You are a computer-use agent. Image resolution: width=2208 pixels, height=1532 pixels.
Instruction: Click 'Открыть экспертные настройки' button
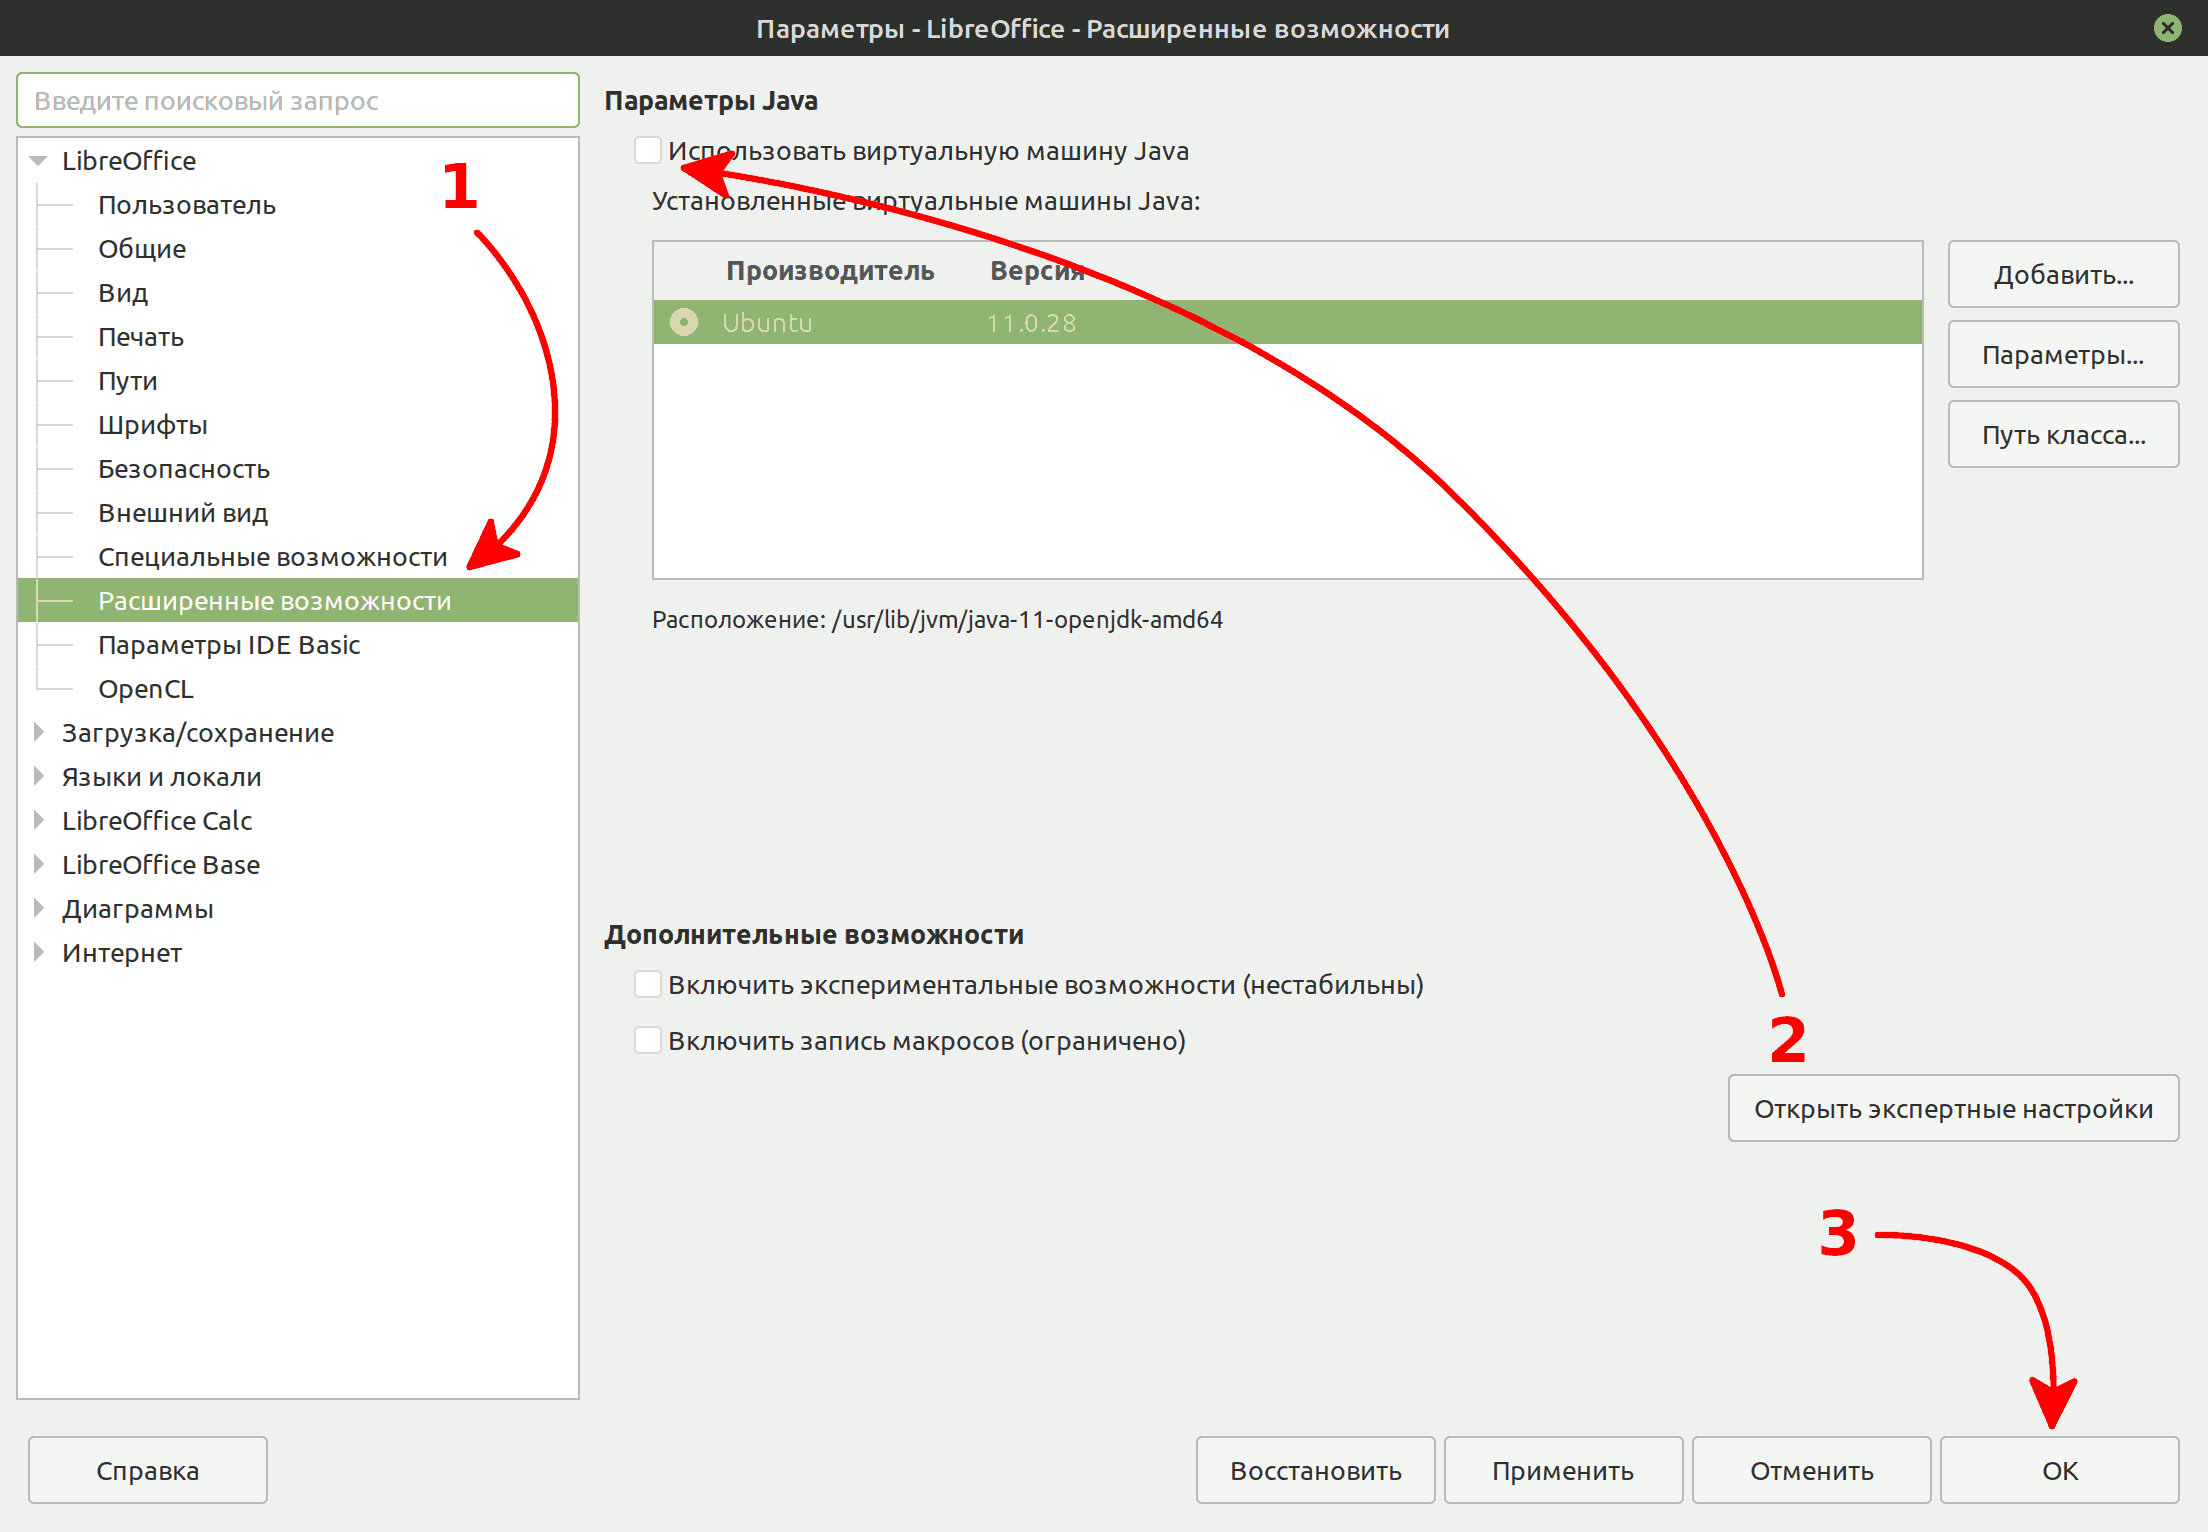(1953, 1108)
